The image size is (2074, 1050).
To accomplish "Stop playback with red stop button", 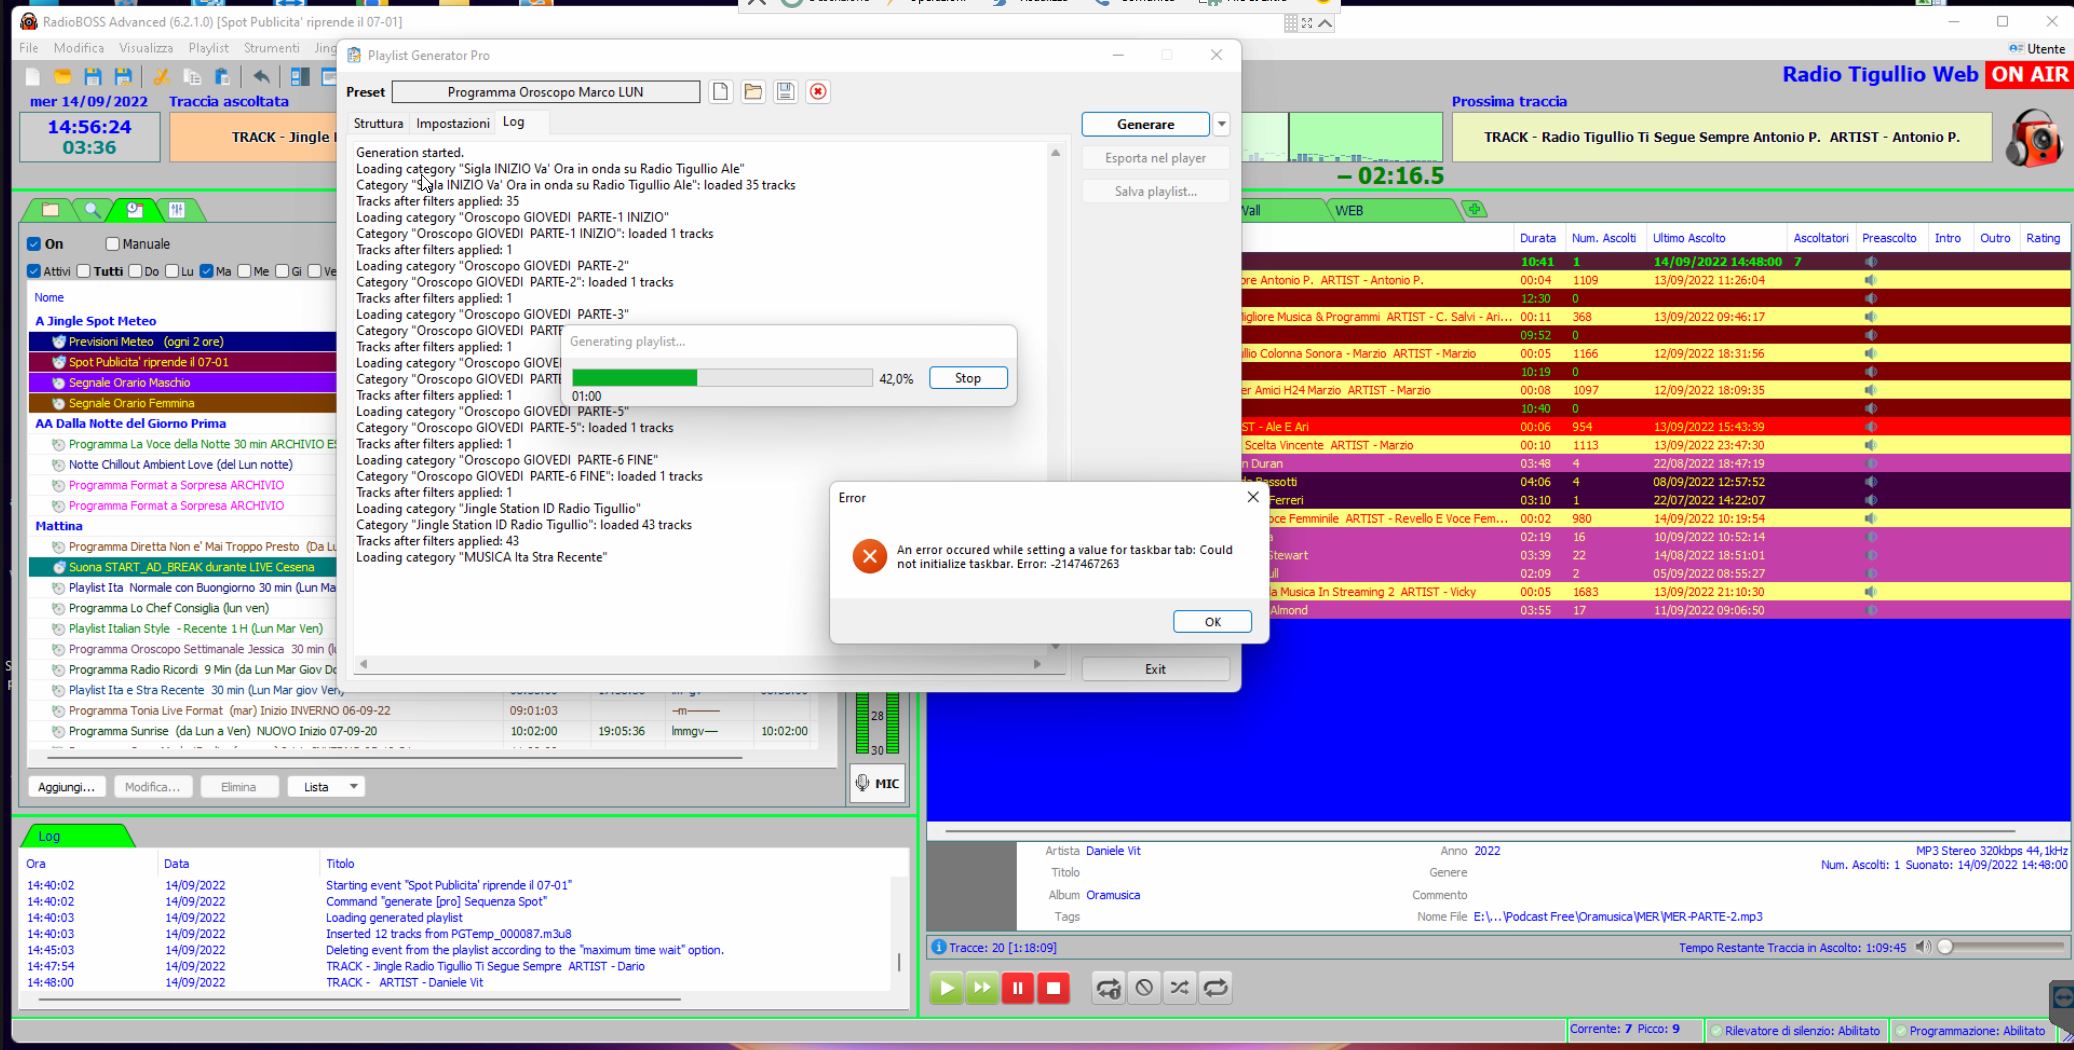I will tap(1054, 988).
